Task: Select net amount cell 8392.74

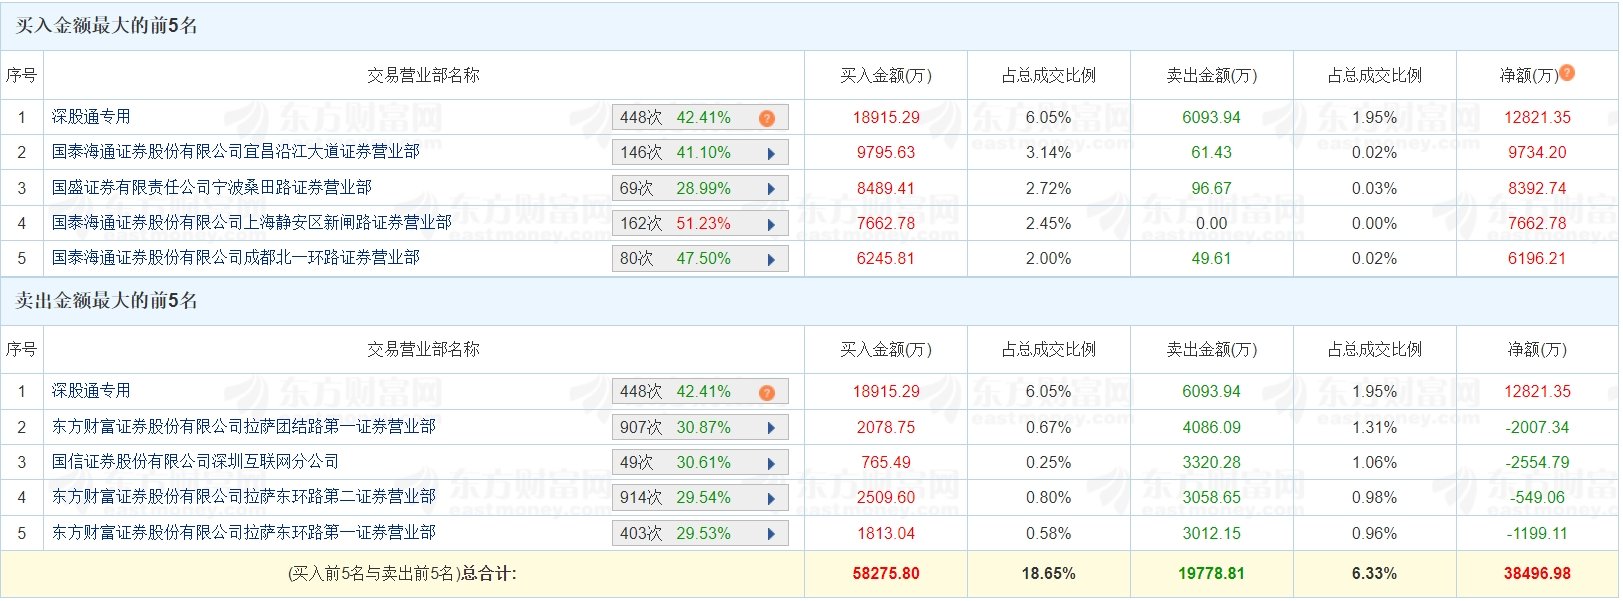Action: point(1537,188)
